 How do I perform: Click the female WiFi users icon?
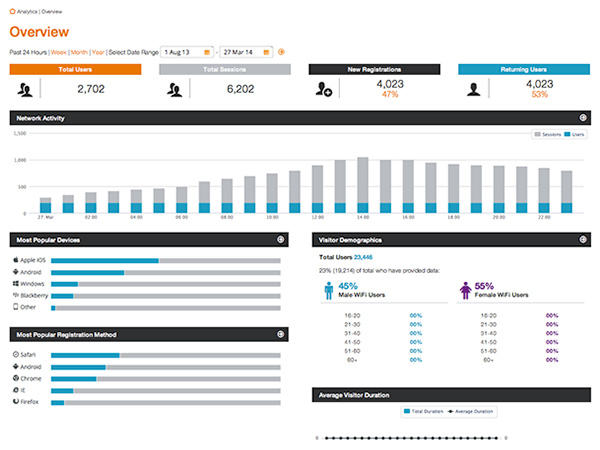[x=464, y=290]
